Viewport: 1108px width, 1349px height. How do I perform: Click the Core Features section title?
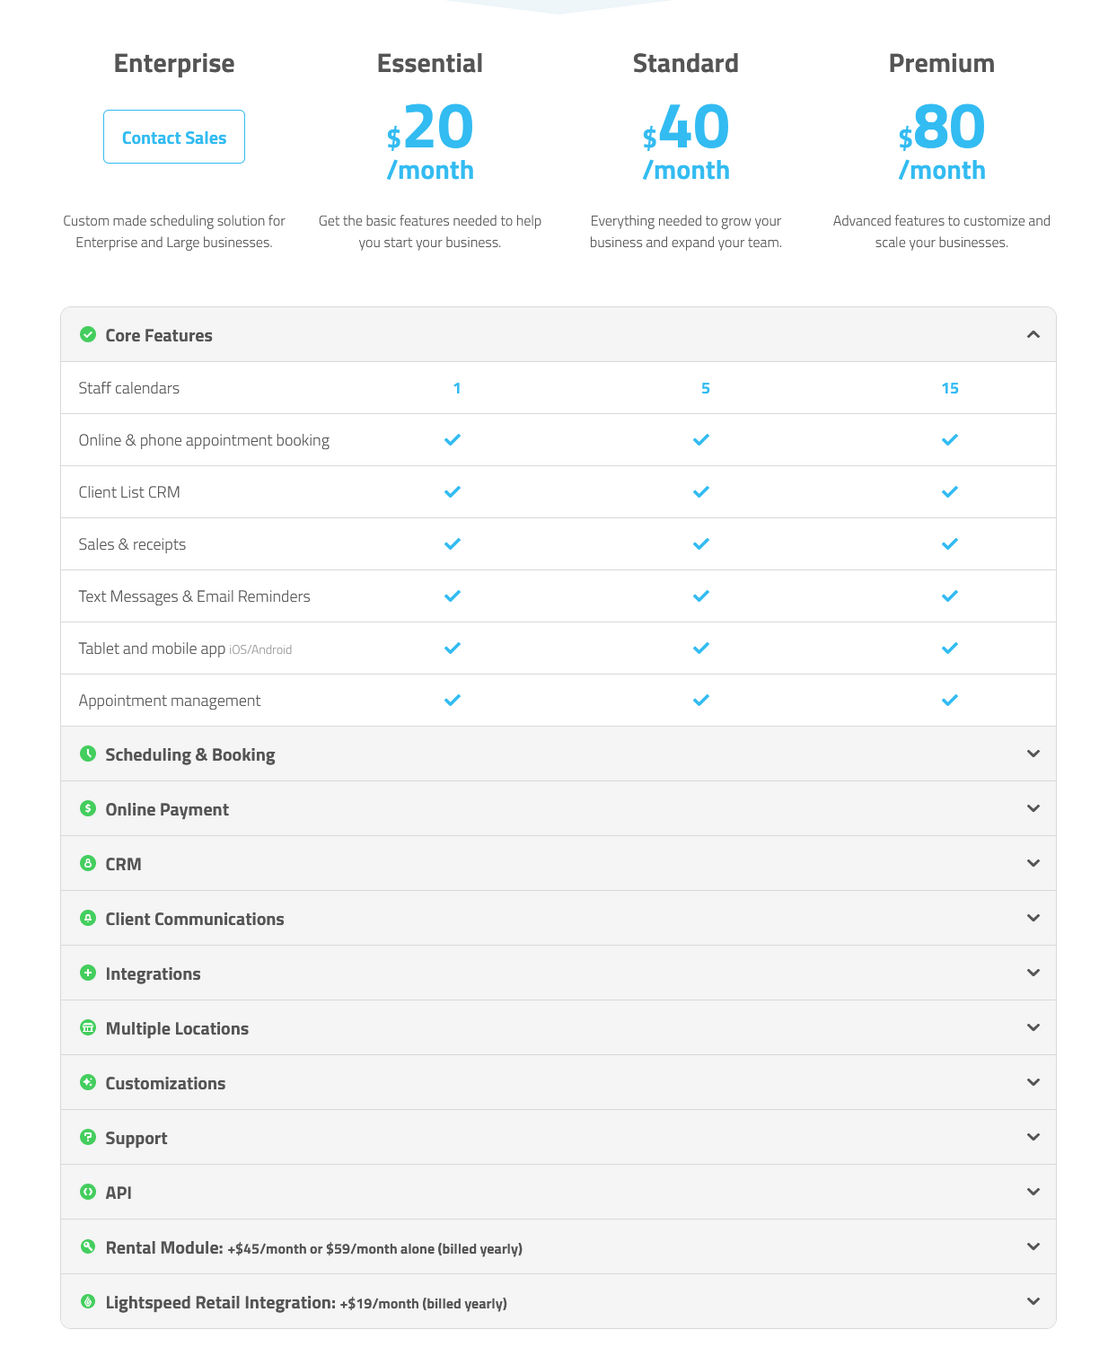159,335
